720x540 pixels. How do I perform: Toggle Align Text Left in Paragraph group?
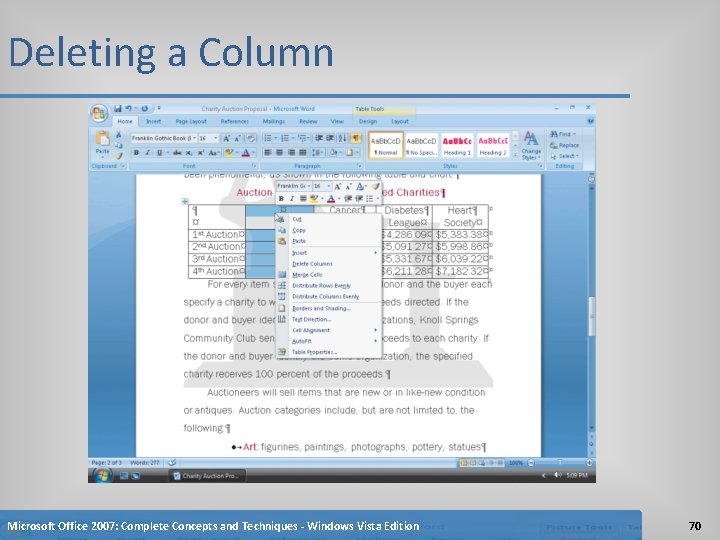267,152
